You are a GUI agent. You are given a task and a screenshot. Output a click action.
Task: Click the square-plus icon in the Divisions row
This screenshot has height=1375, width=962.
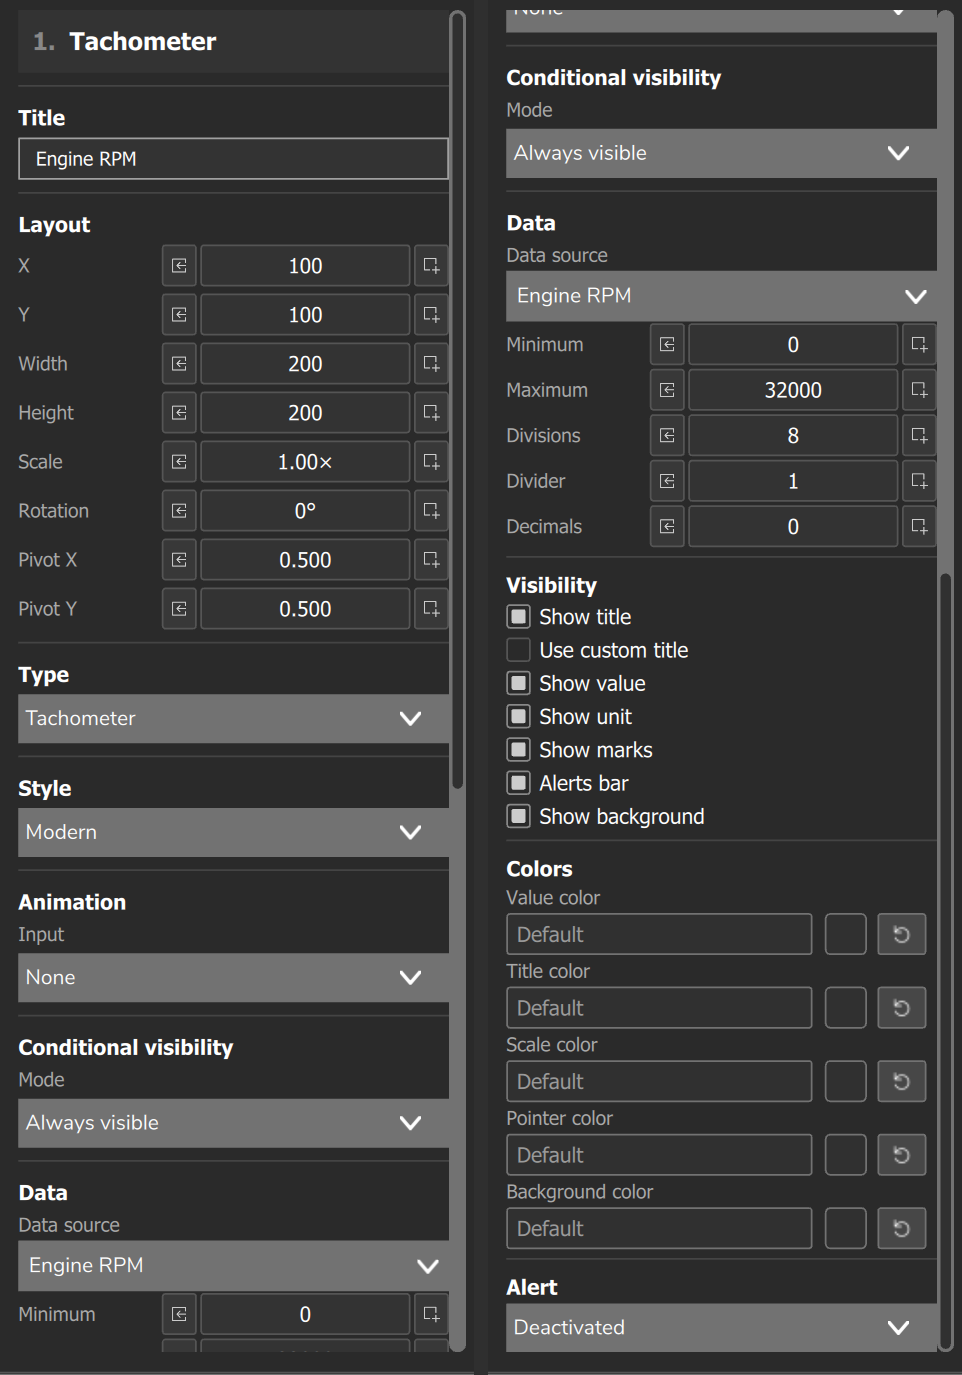tap(919, 436)
